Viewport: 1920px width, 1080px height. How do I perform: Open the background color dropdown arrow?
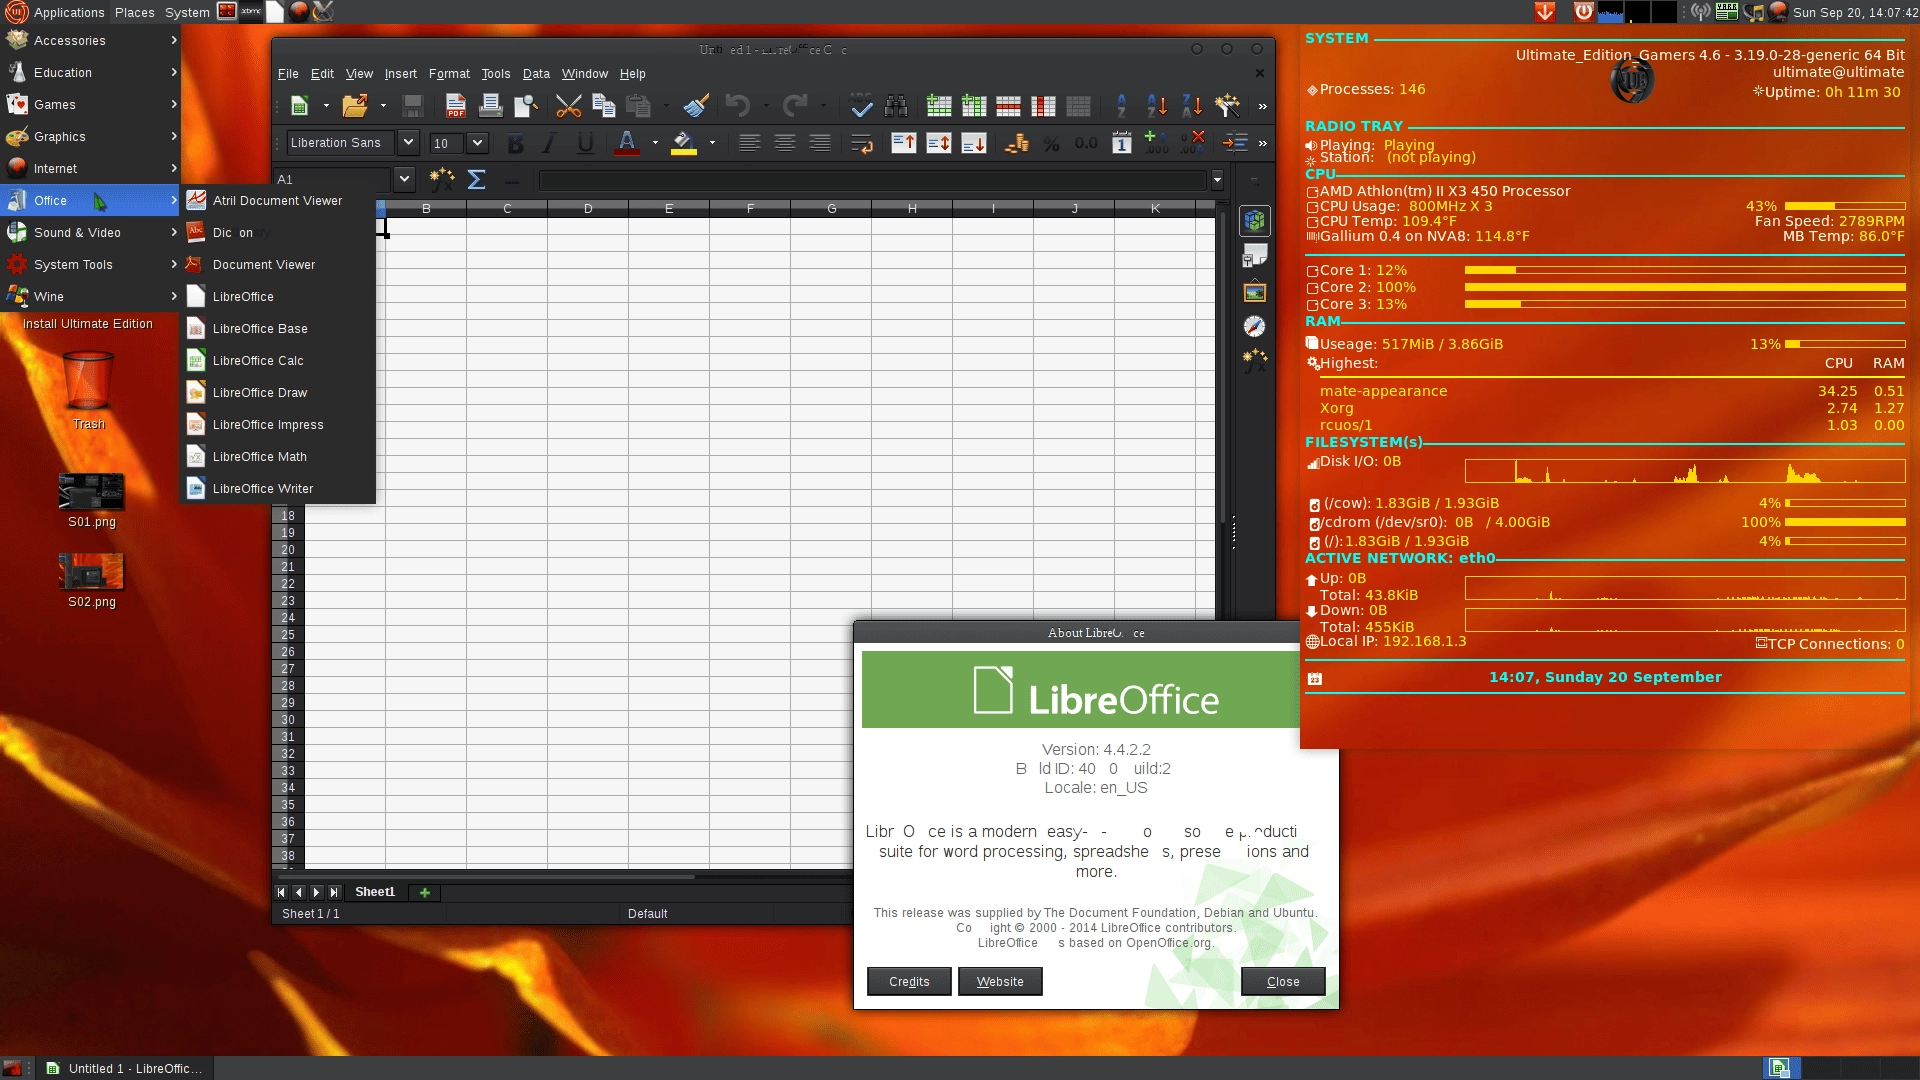712,143
